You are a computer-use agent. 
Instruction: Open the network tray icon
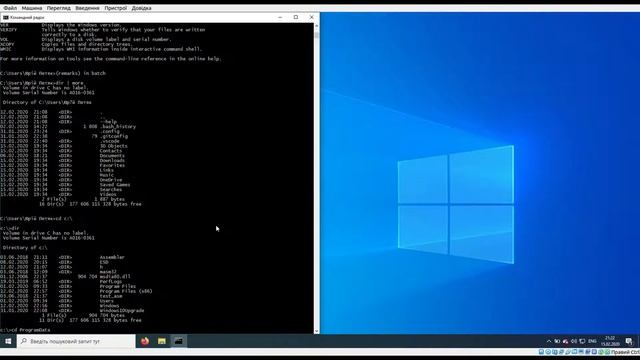(582, 341)
